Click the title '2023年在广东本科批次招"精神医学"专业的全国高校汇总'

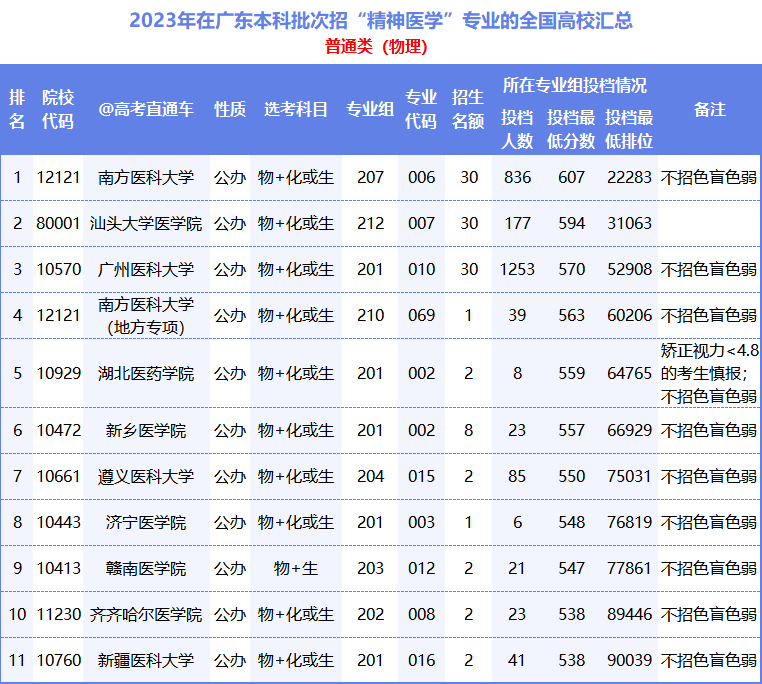381,21
